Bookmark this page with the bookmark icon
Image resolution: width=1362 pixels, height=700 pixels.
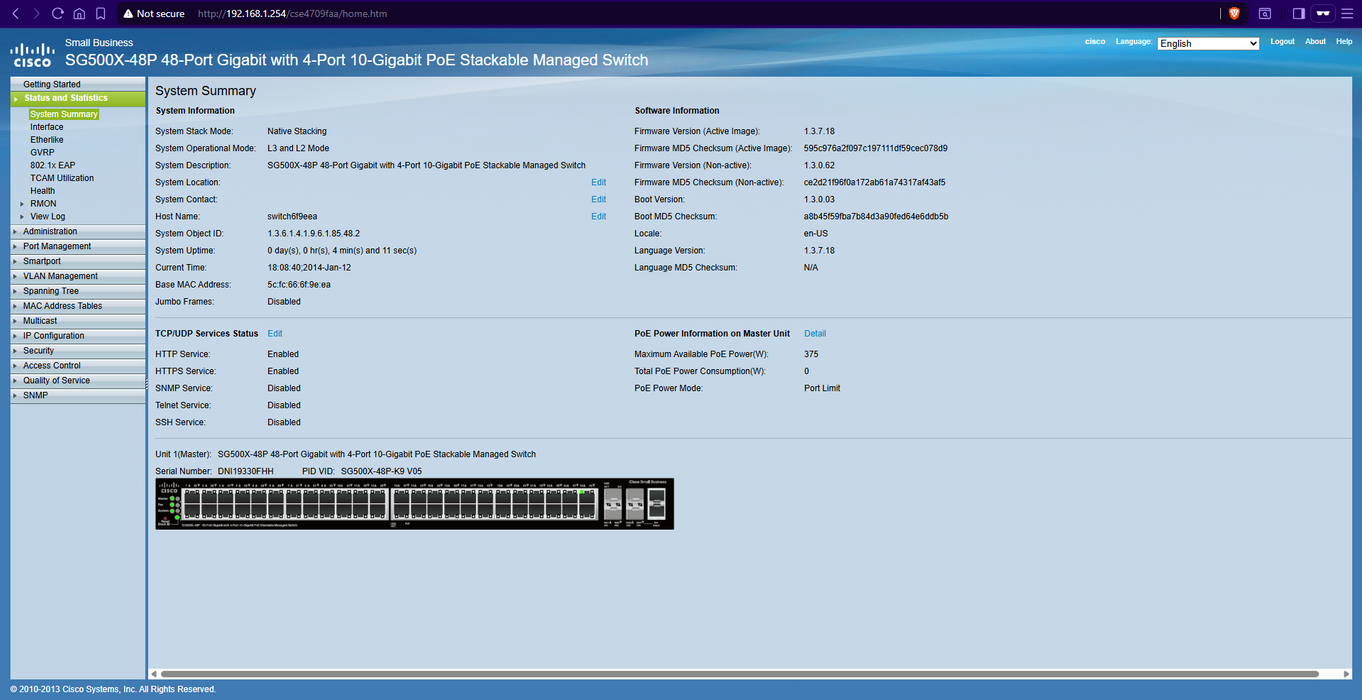pyautogui.click(x=101, y=14)
